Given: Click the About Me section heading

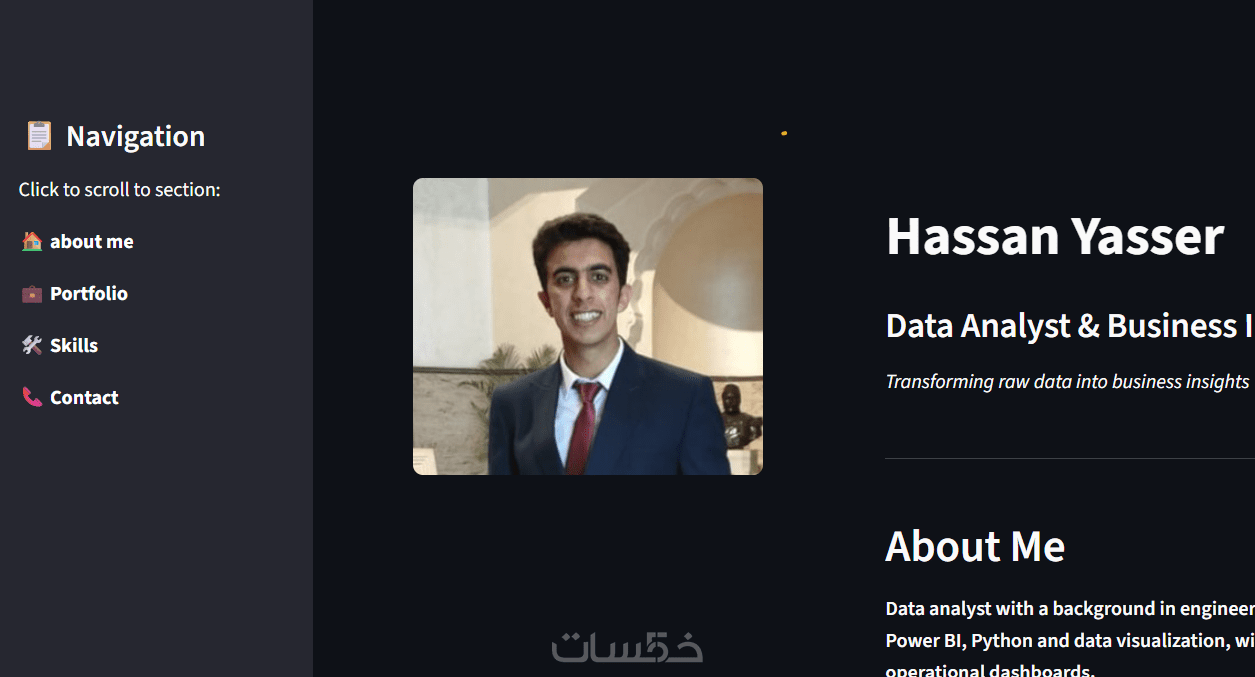Looking at the screenshot, I should click(975, 546).
